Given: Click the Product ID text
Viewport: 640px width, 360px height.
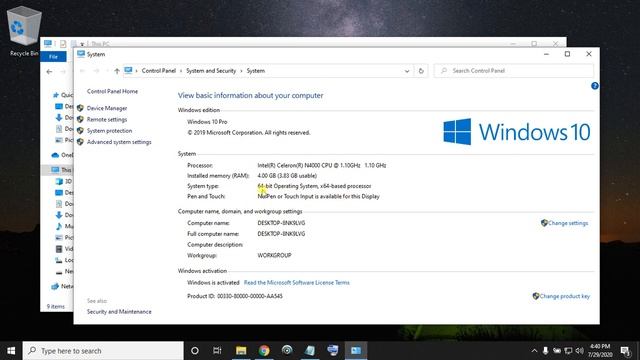Looking at the screenshot, I should [235, 296].
